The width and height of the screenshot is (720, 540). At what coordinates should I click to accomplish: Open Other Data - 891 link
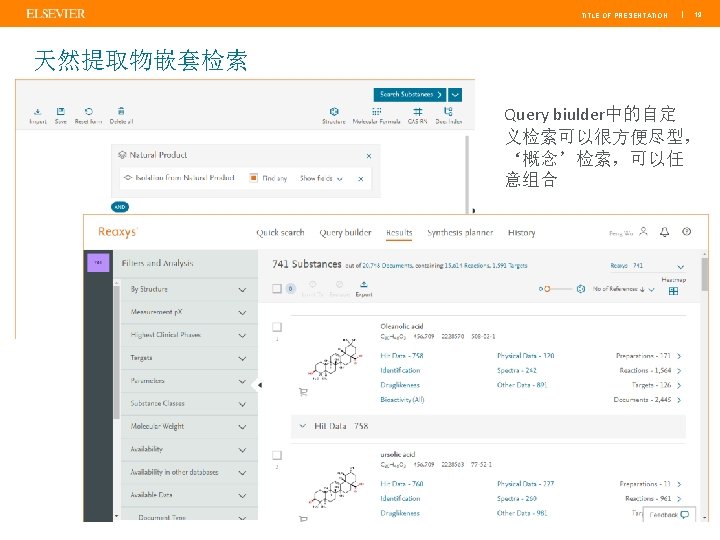pyautogui.click(x=522, y=385)
